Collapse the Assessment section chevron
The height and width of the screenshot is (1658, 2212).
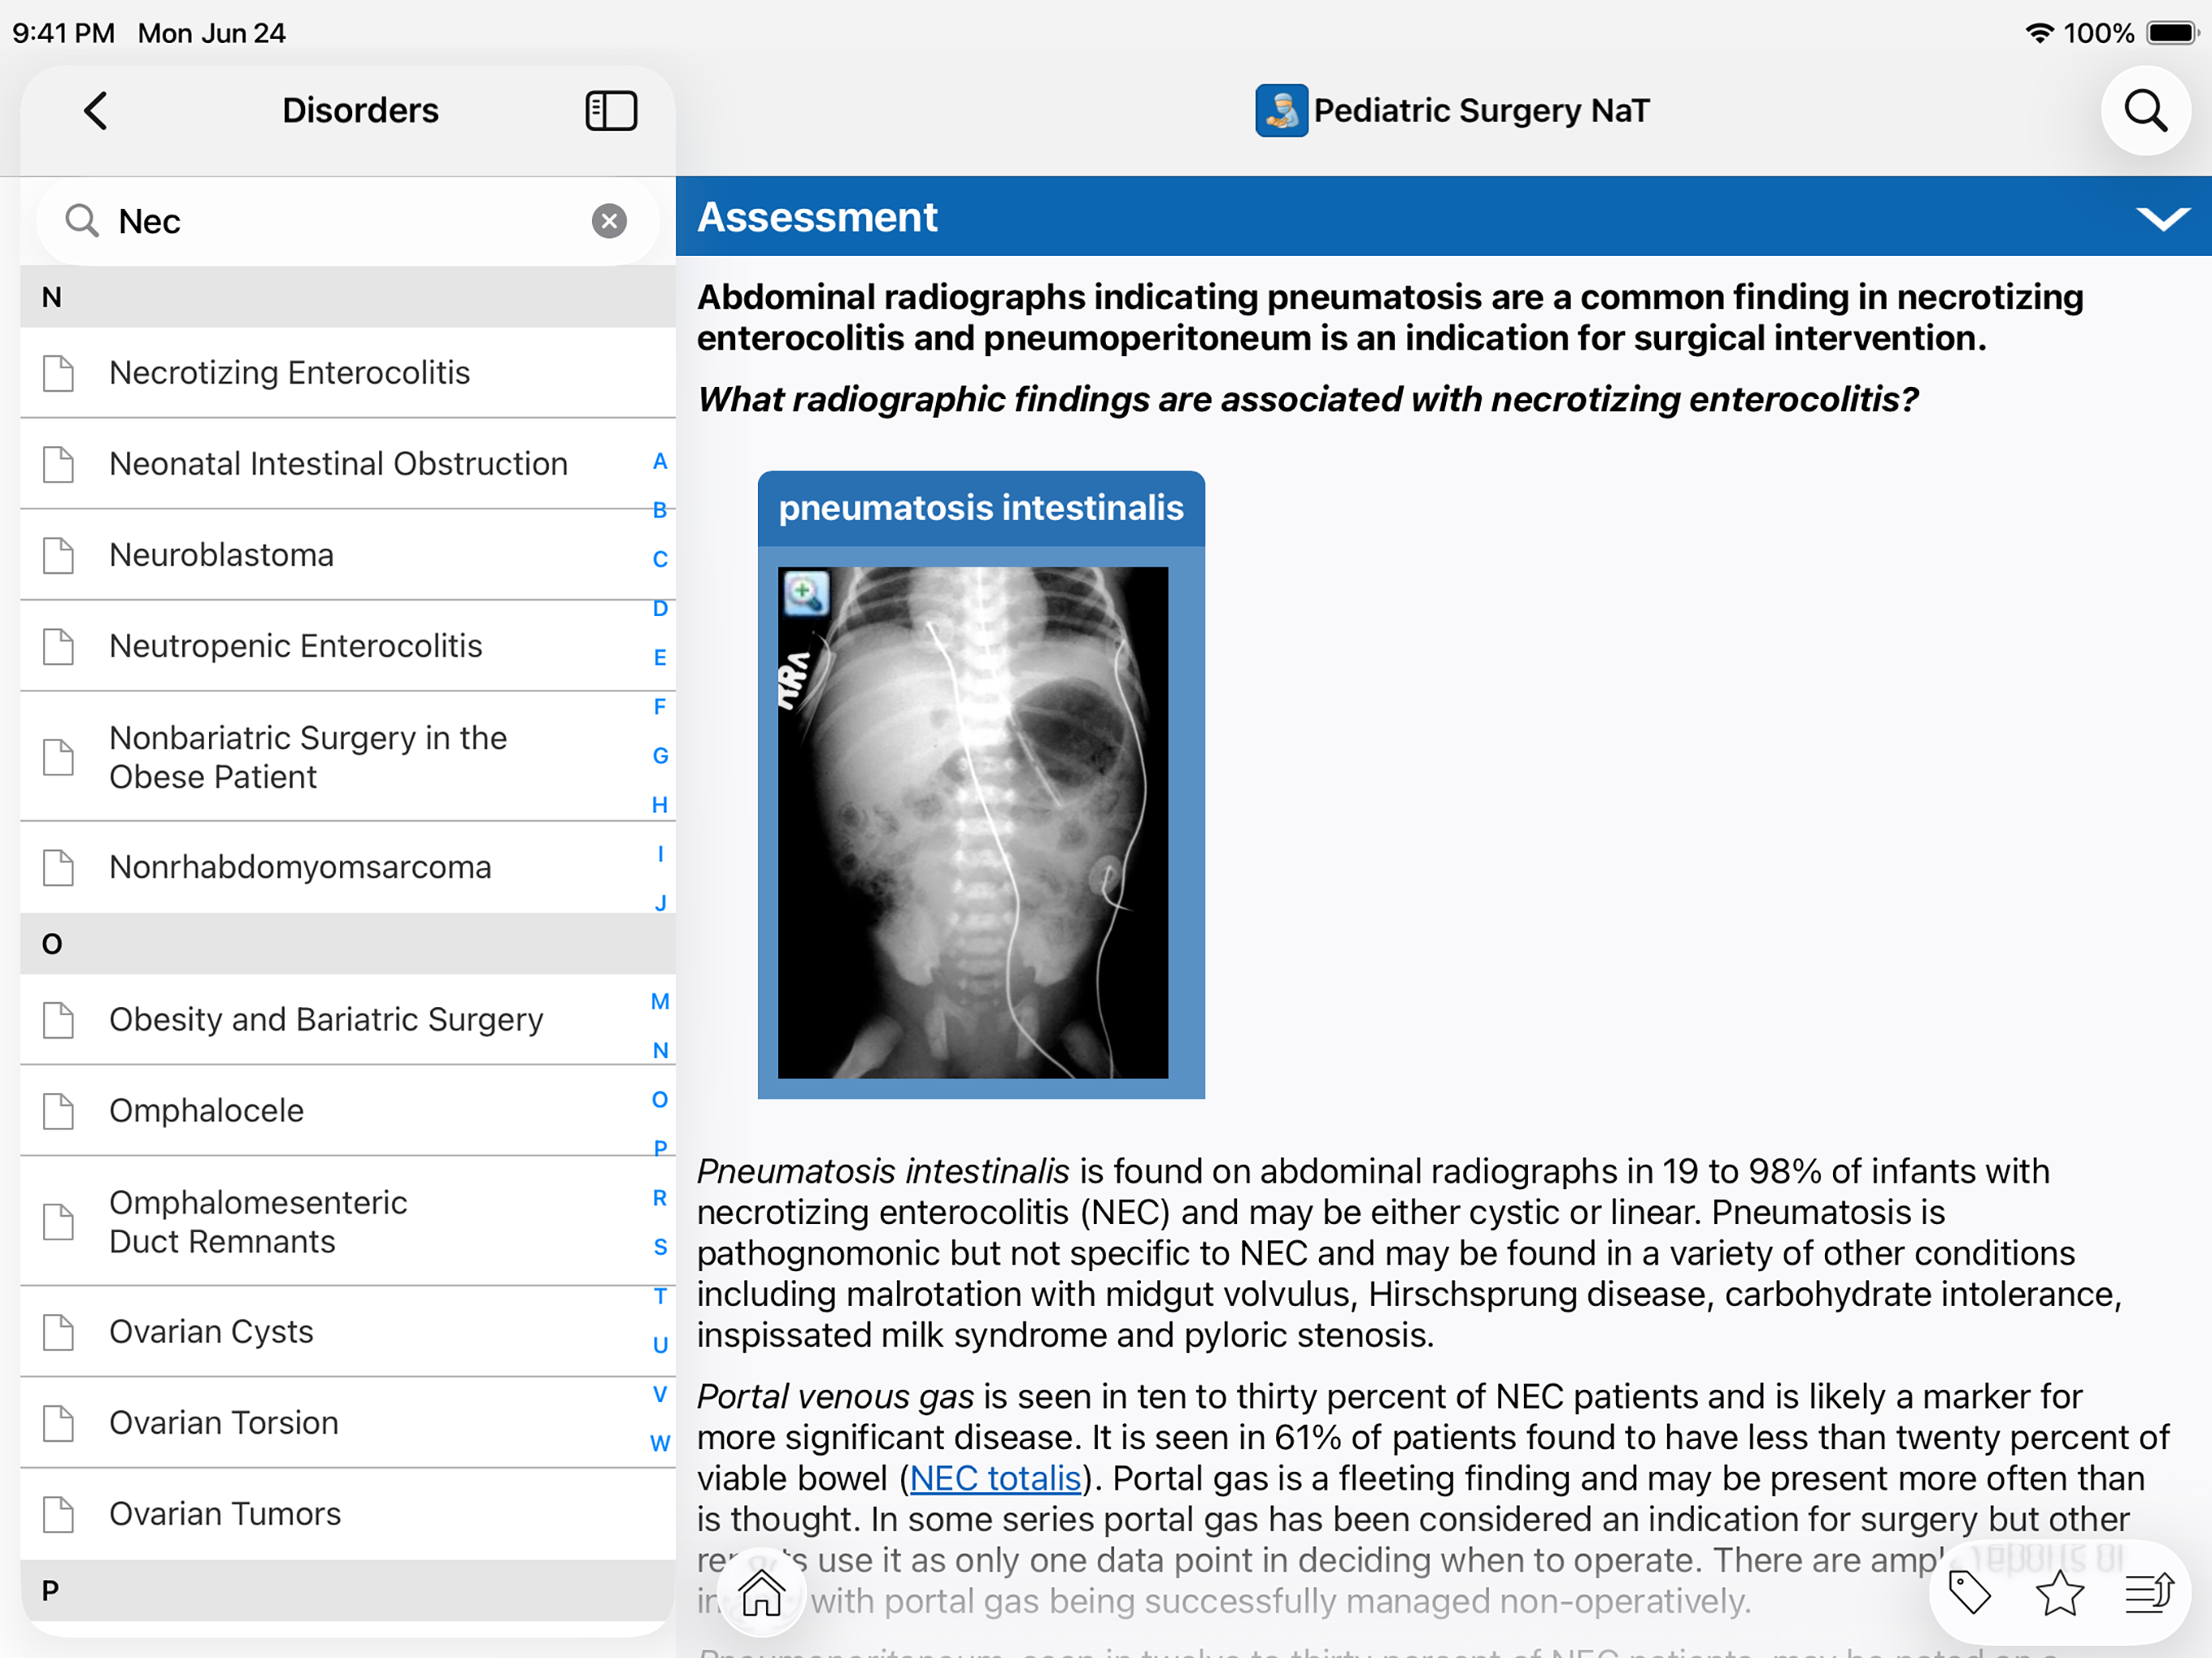tap(2162, 218)
